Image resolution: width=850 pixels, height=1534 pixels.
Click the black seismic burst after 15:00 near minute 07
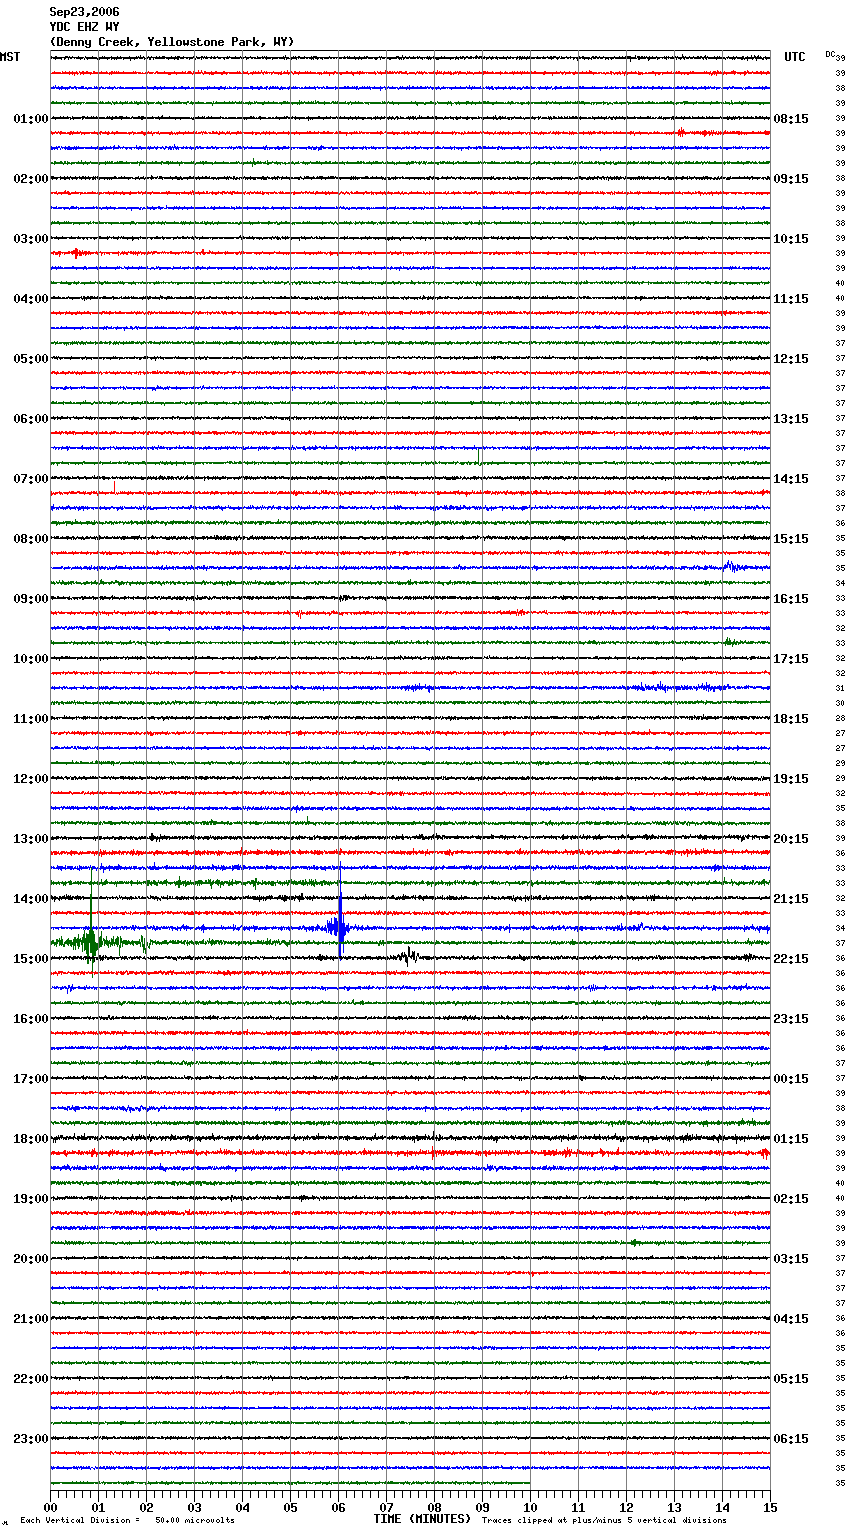(x=408, y=956)
